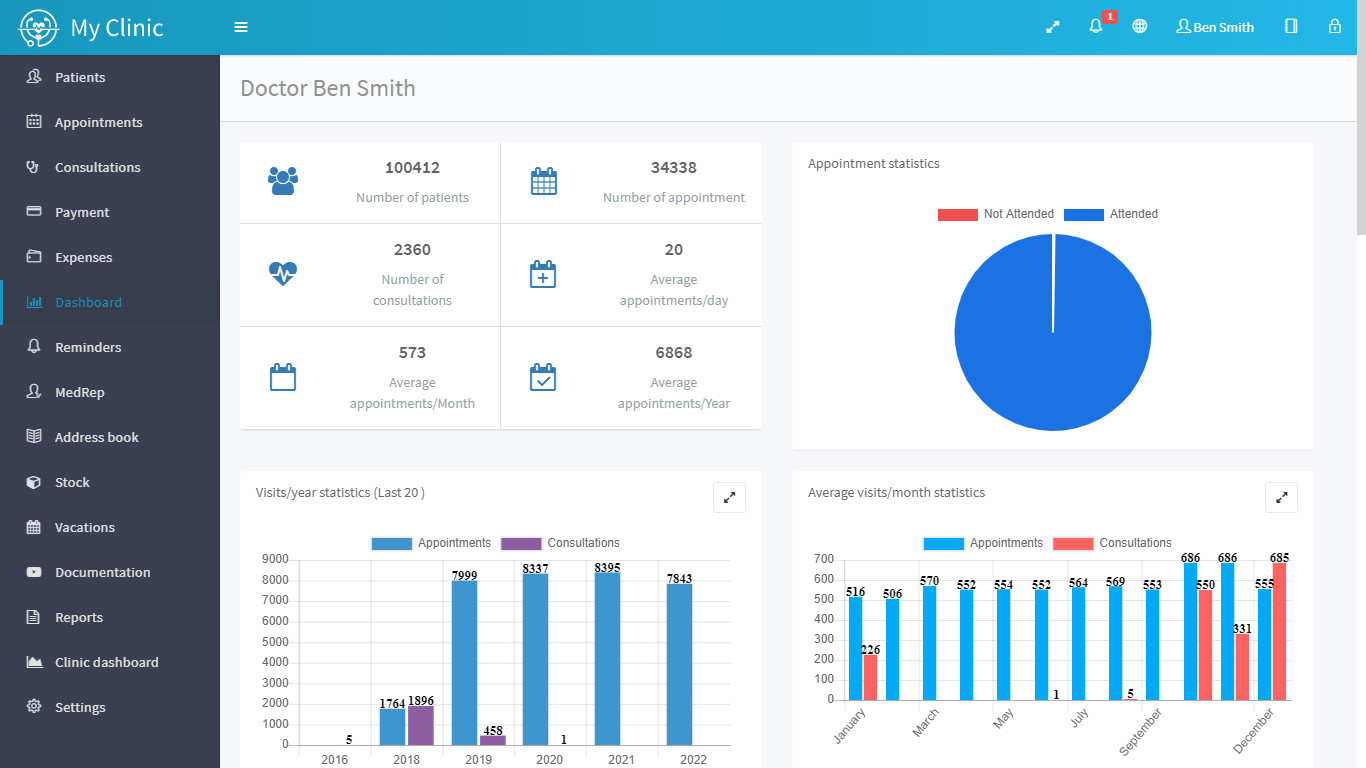Screen dimensions: 1366x768
Task: Toggle Consultations legend in visits/year chart
Action: pyautogui.click(x=560, y=543)
